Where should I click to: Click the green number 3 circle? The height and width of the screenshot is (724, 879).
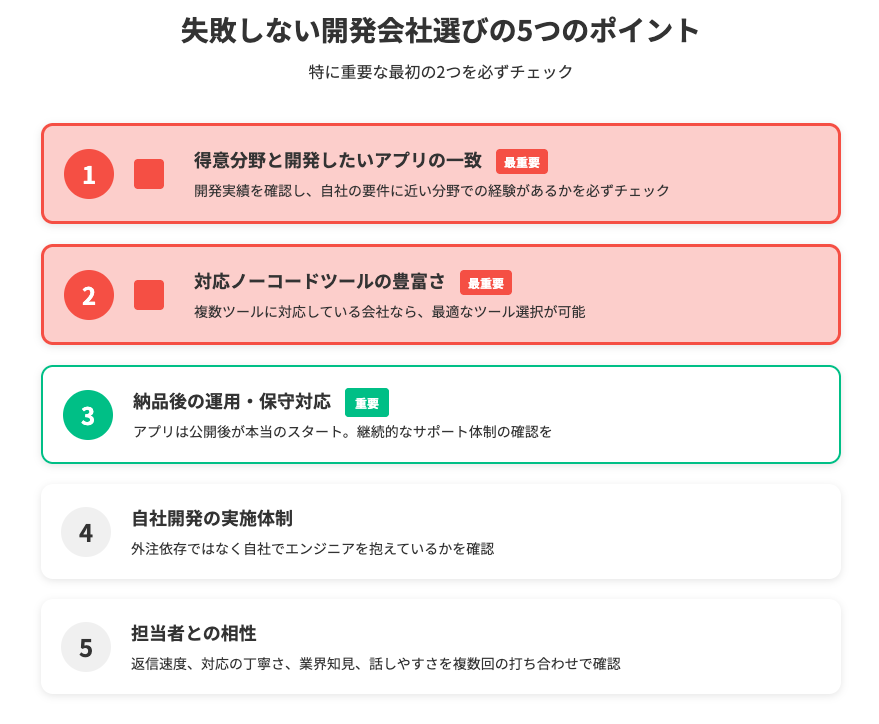(88, 415)
